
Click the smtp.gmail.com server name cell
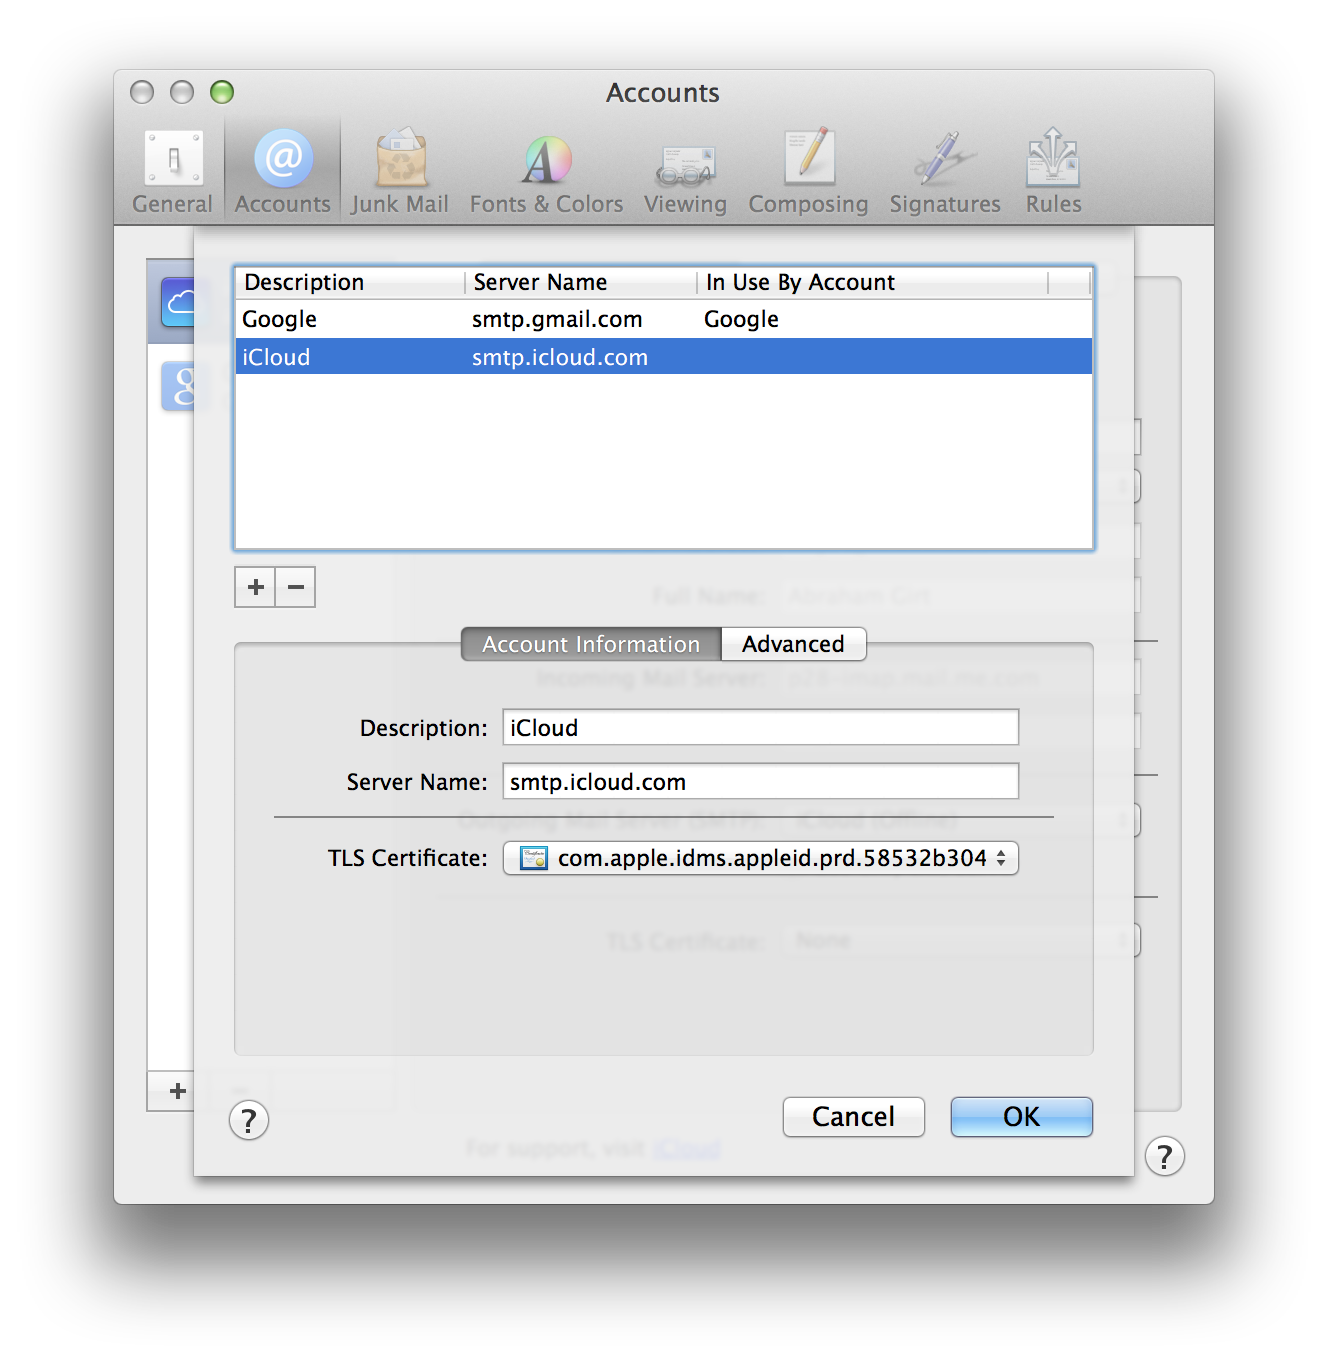[557, 319]
